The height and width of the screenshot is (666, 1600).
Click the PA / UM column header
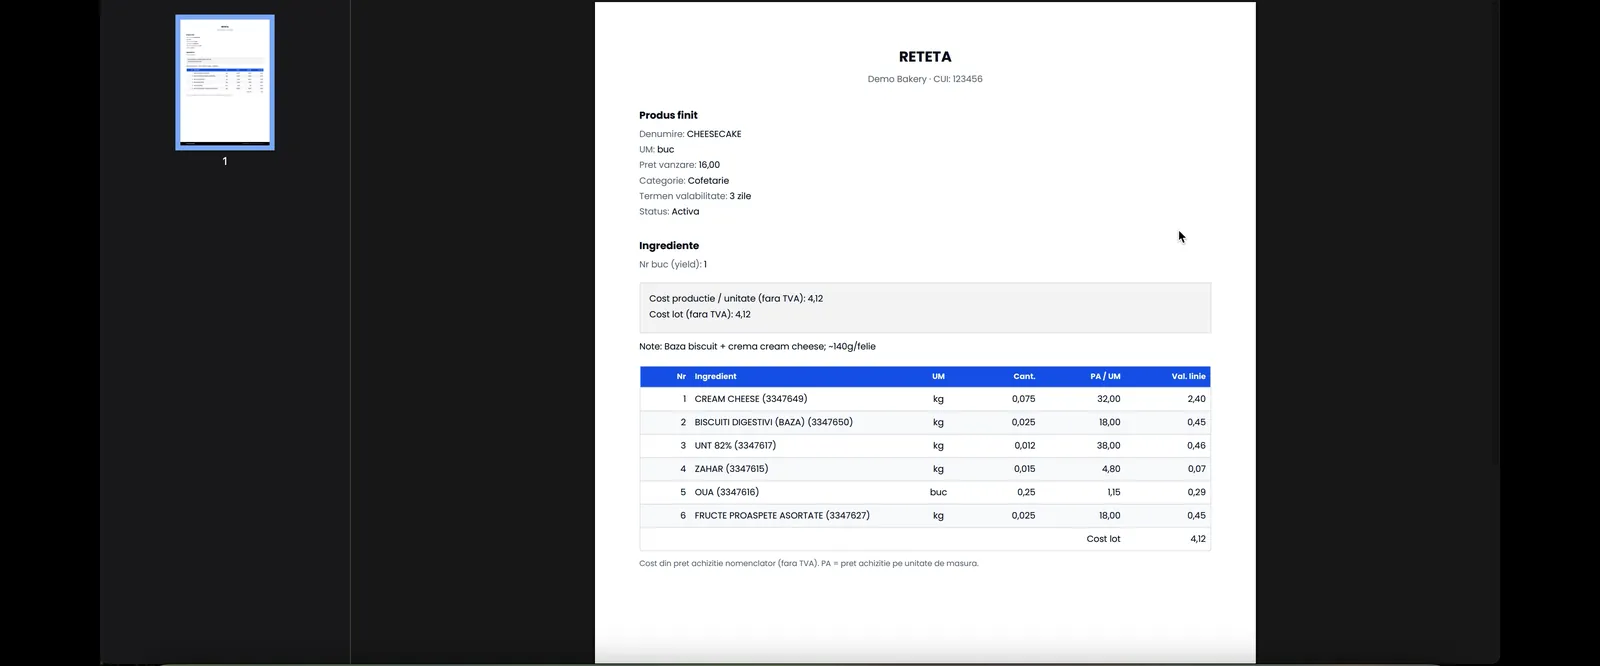coord(1105,376)
